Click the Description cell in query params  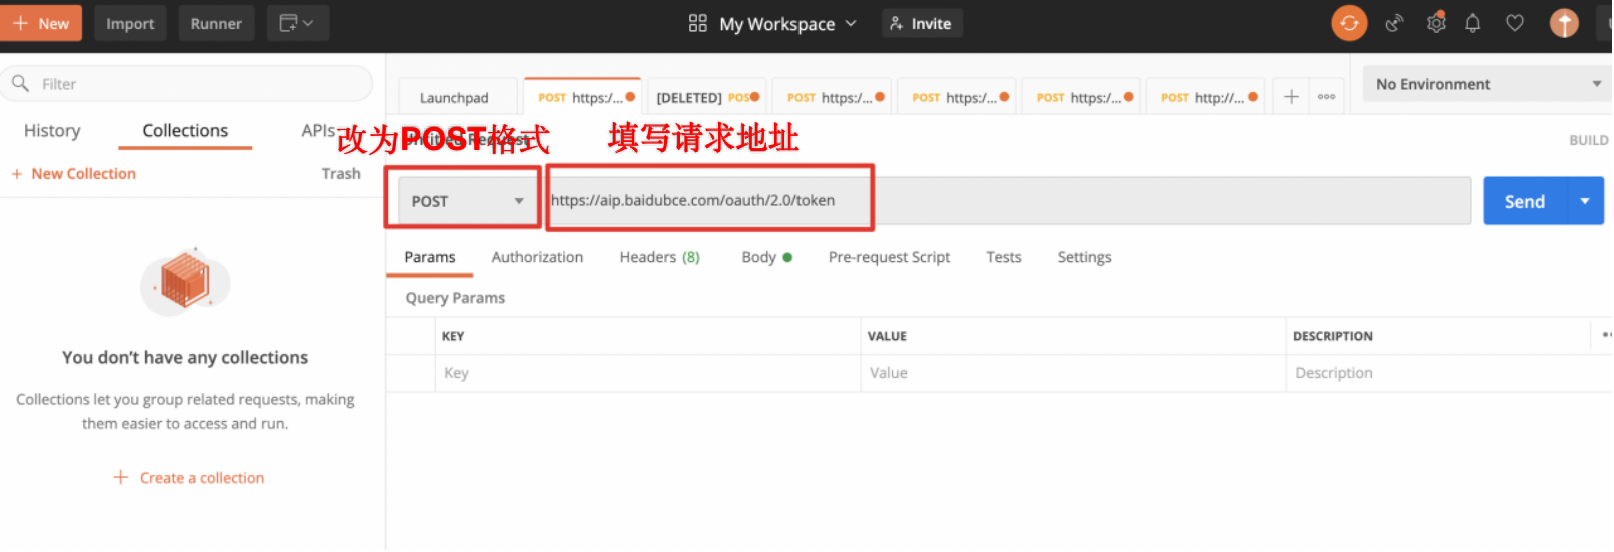coord(1448,373)
